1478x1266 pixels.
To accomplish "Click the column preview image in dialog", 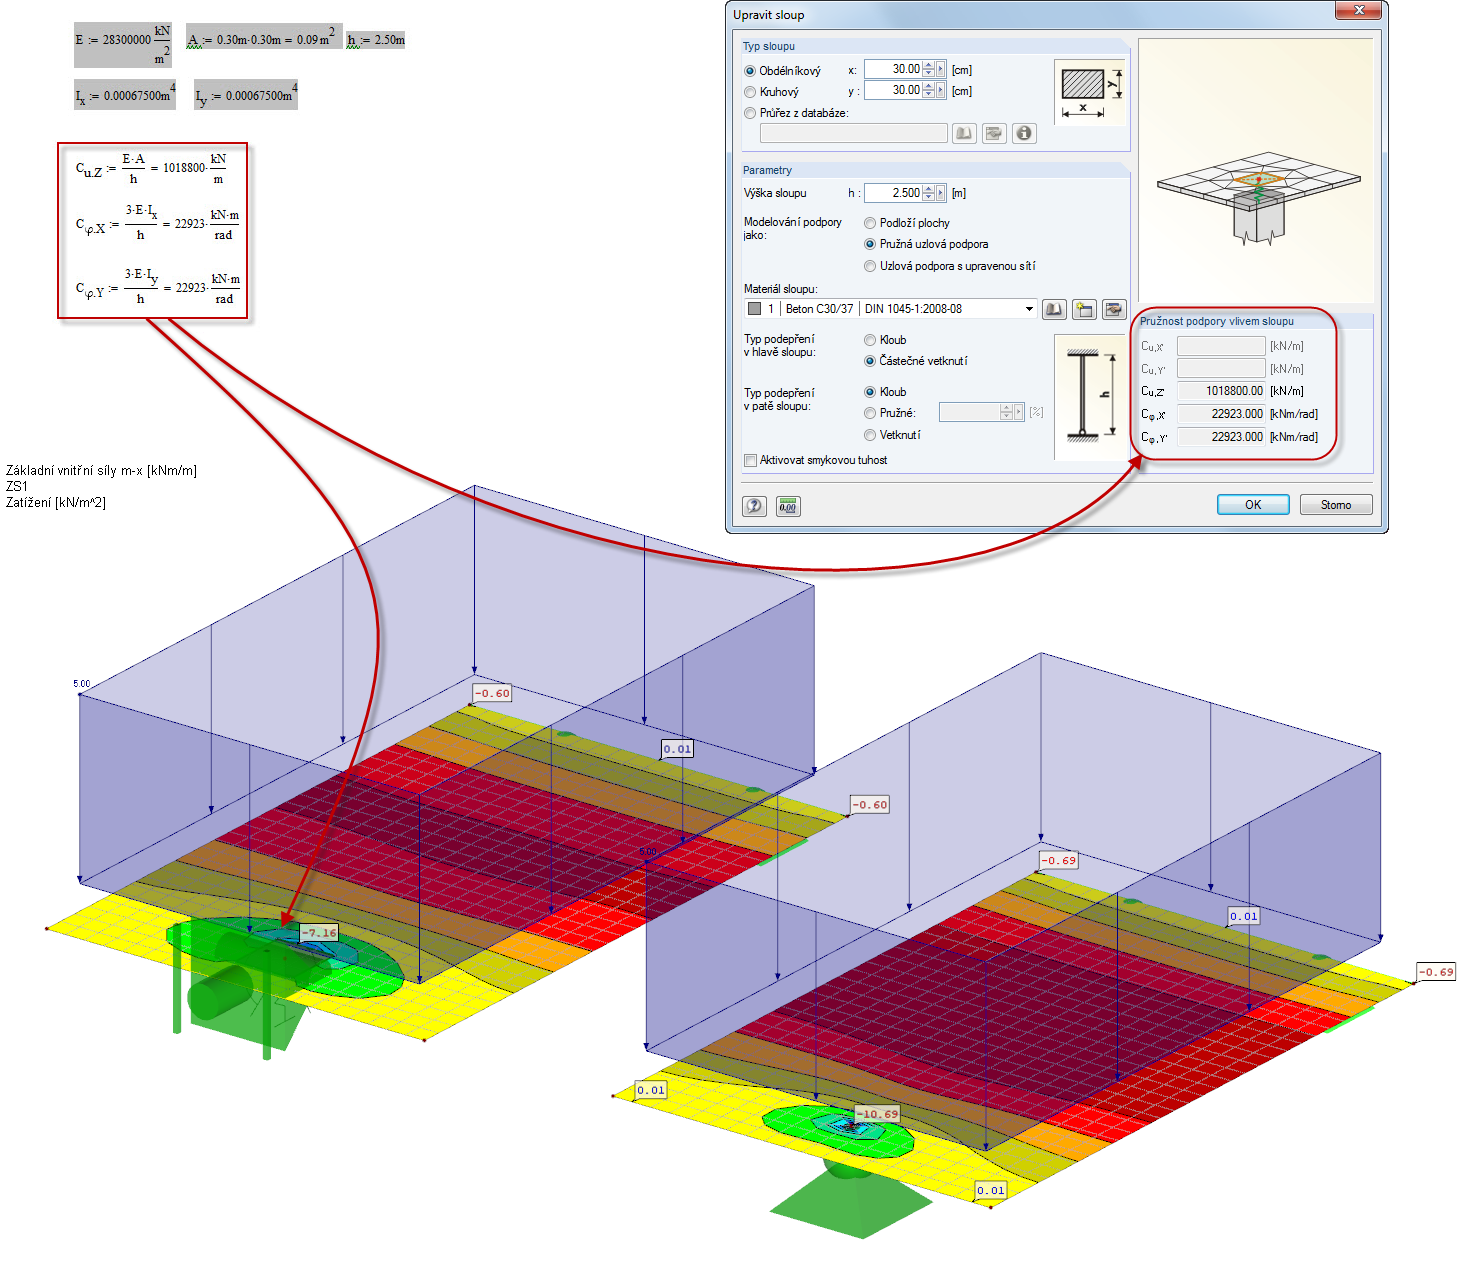I will pyautogui.click(x=1256, y=171).
